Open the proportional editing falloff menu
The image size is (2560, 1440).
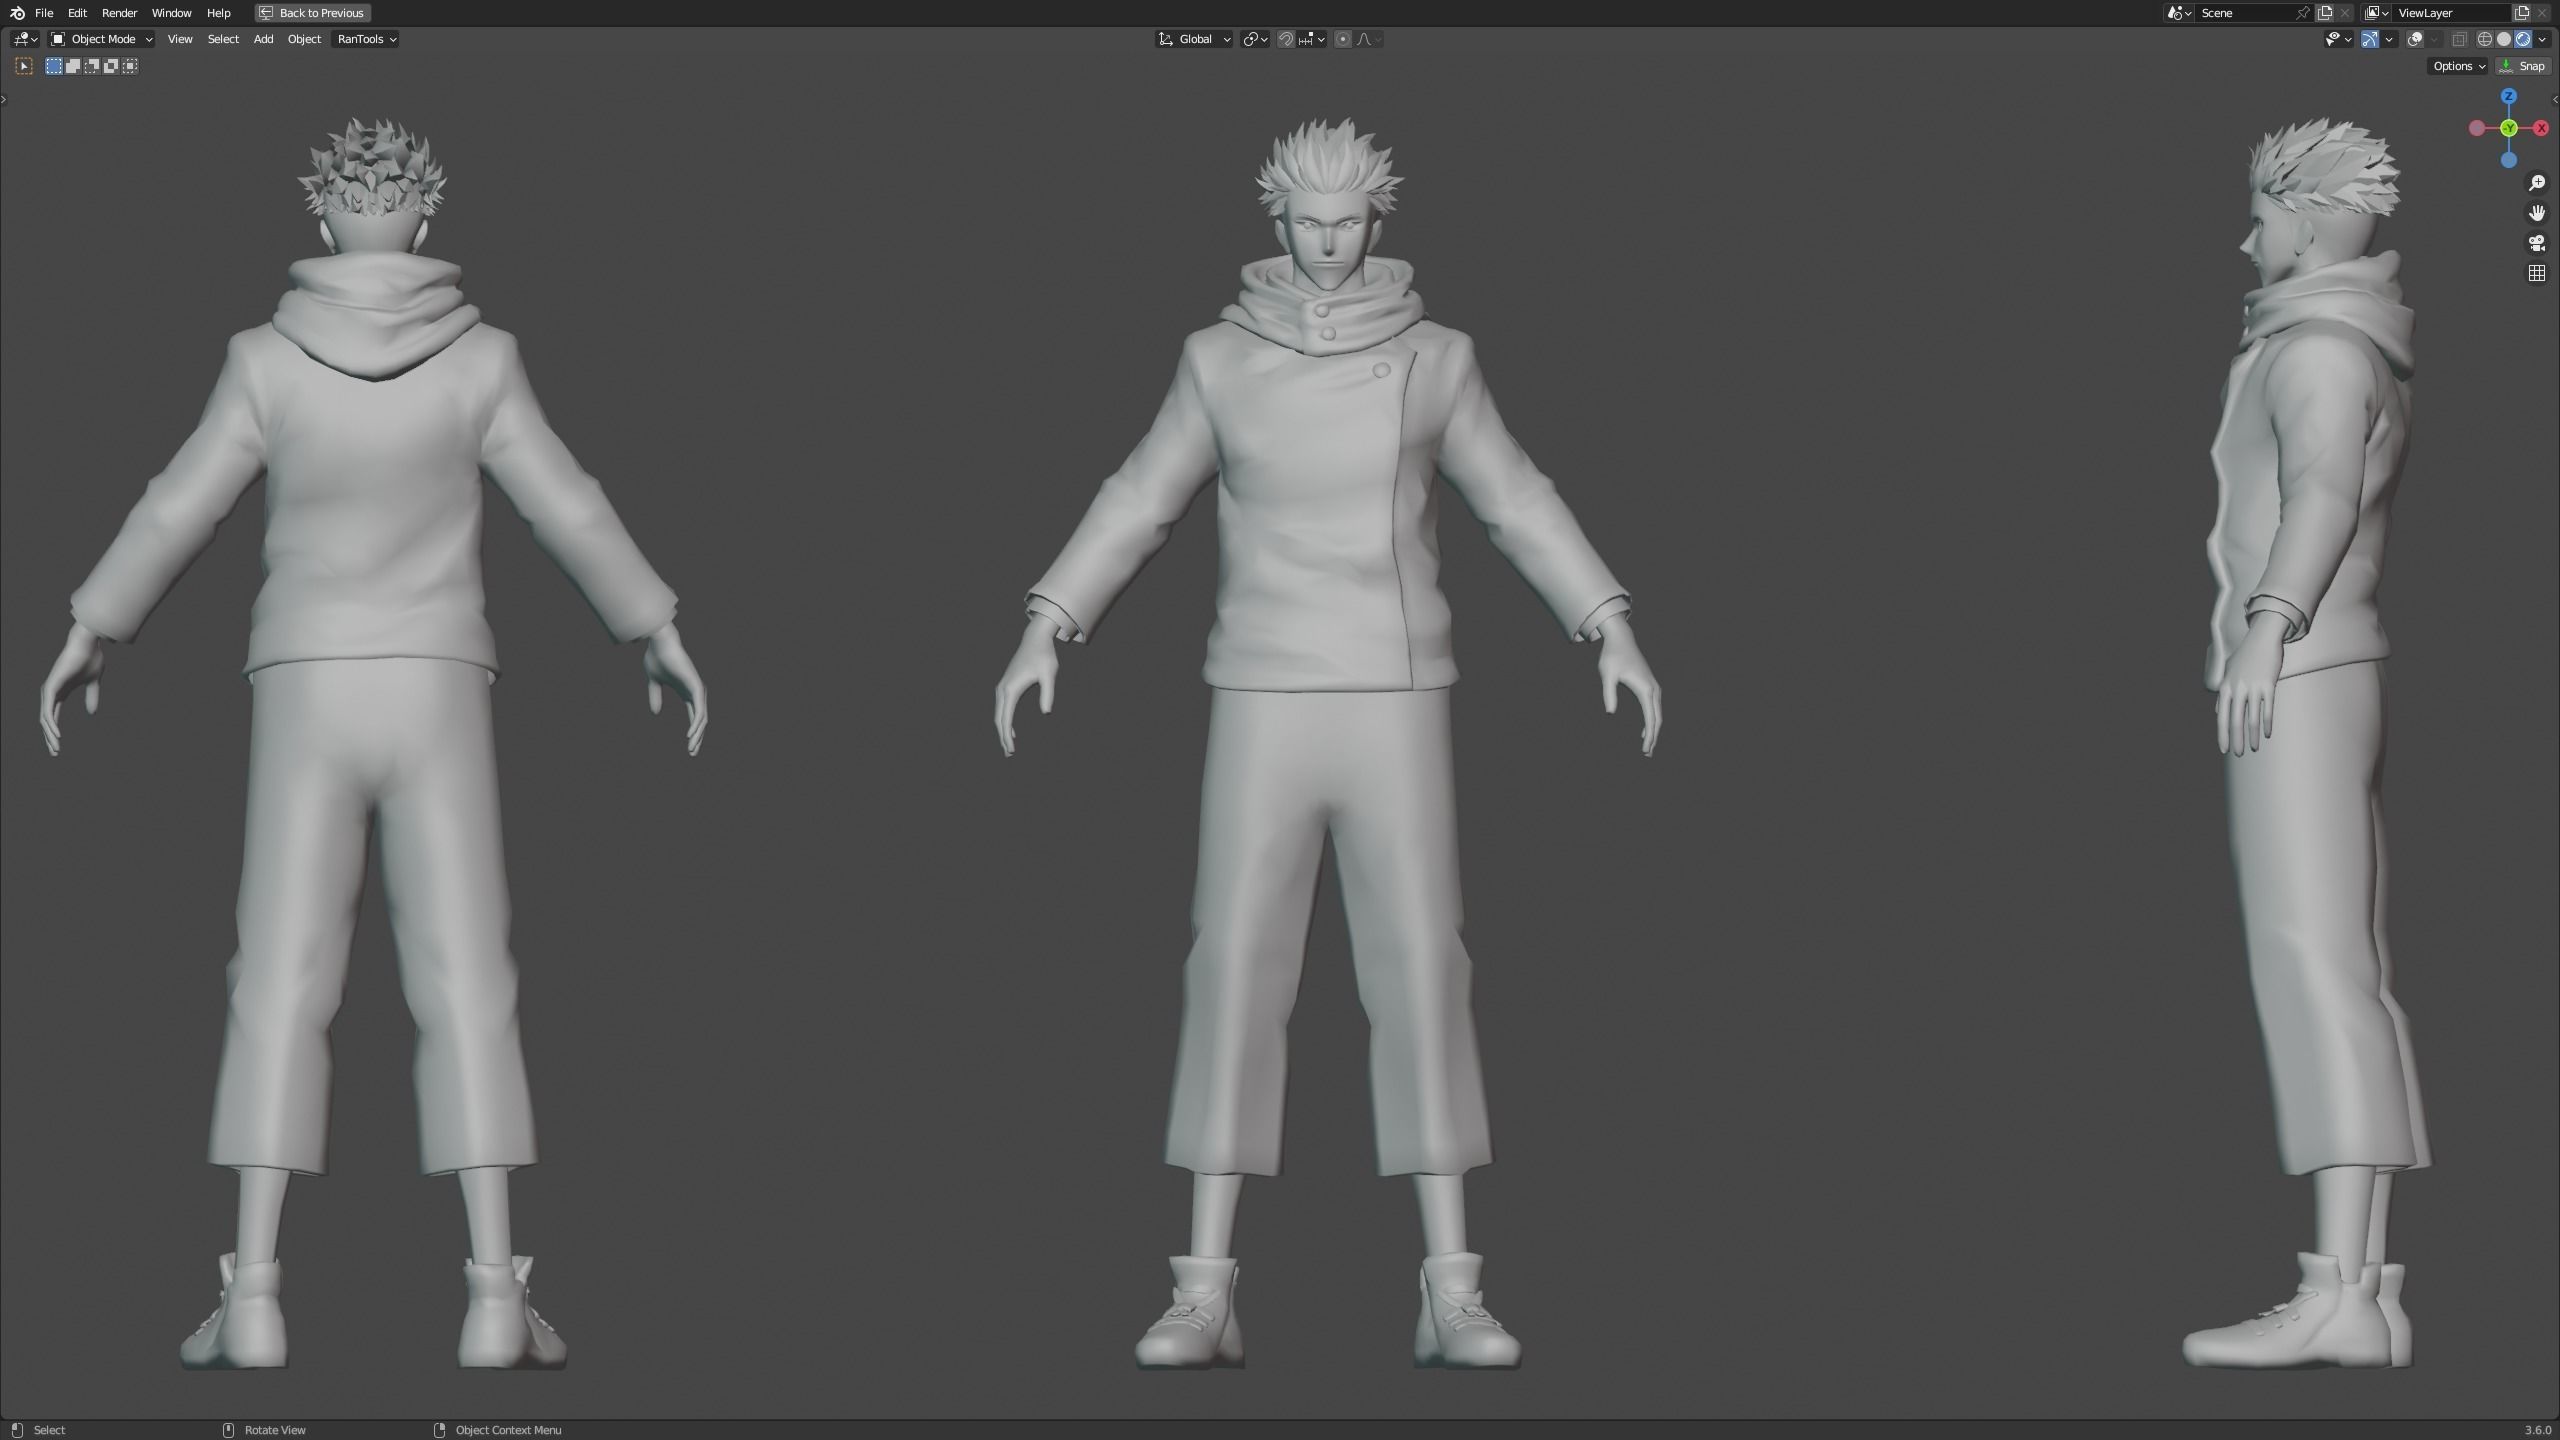point(1369,39)
